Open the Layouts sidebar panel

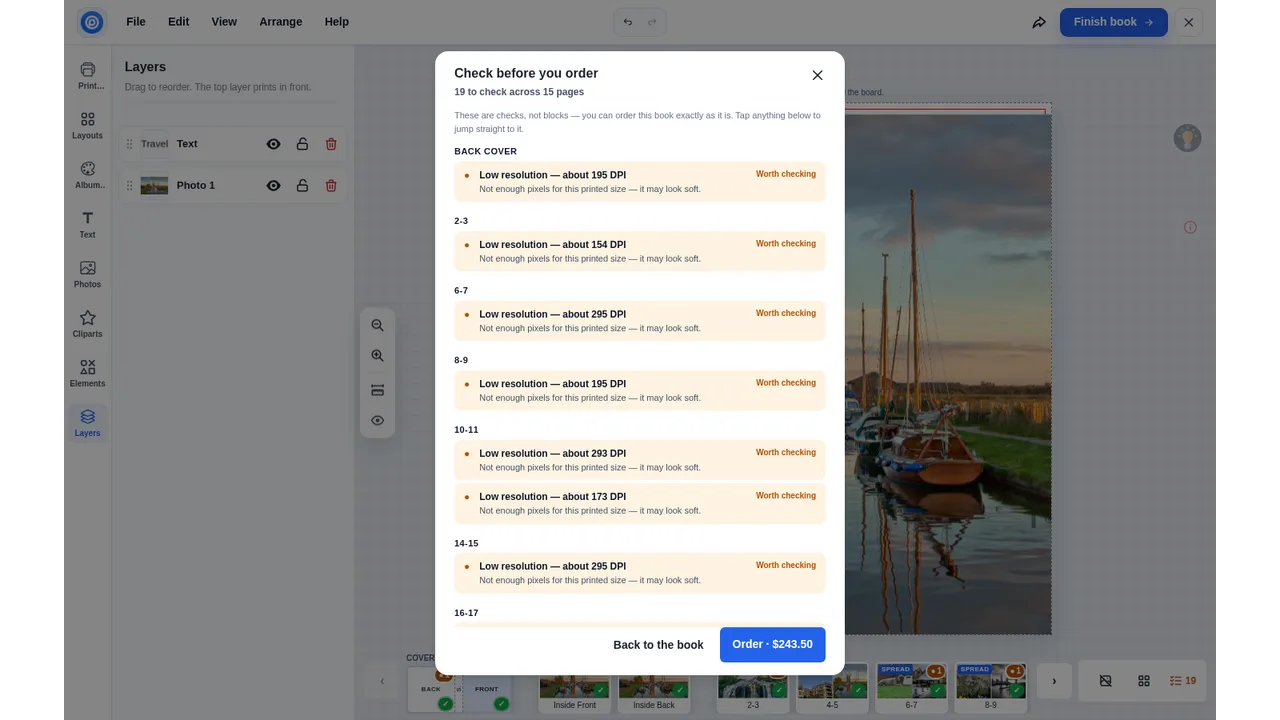click(x=88, y=125)
